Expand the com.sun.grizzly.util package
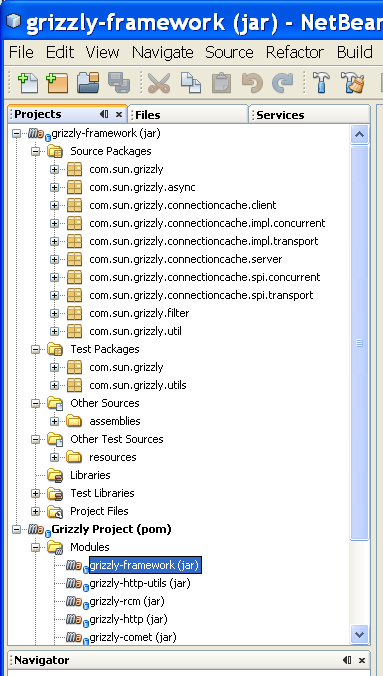 pyautogui.click(x=54, y=331)
